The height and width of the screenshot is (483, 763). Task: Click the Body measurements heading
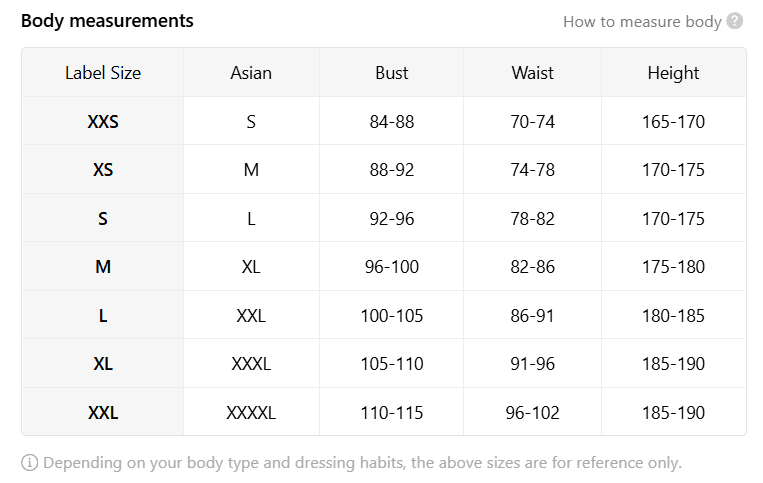coord(107,21)
